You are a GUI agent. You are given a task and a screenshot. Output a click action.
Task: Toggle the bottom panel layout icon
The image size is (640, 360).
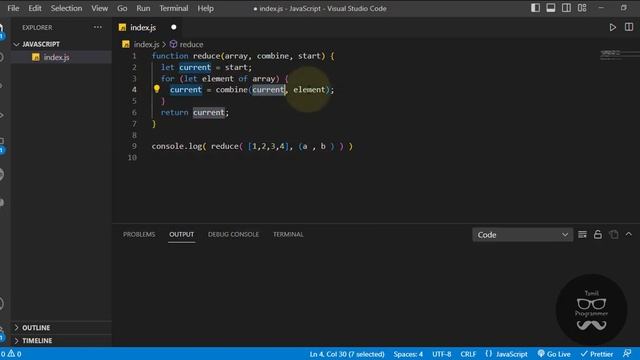[551, 8]
